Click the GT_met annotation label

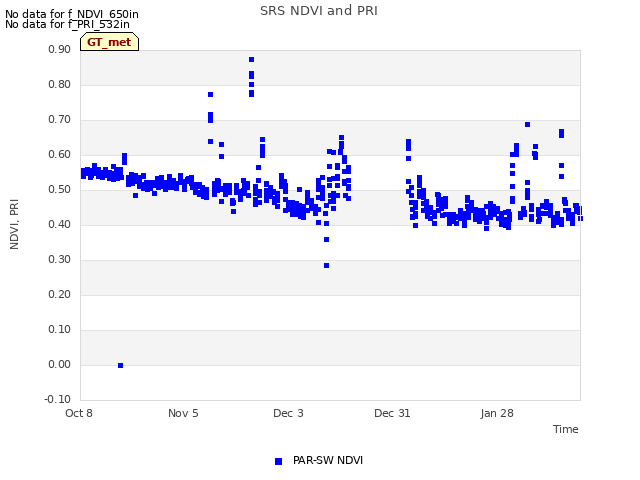(109, 42)
